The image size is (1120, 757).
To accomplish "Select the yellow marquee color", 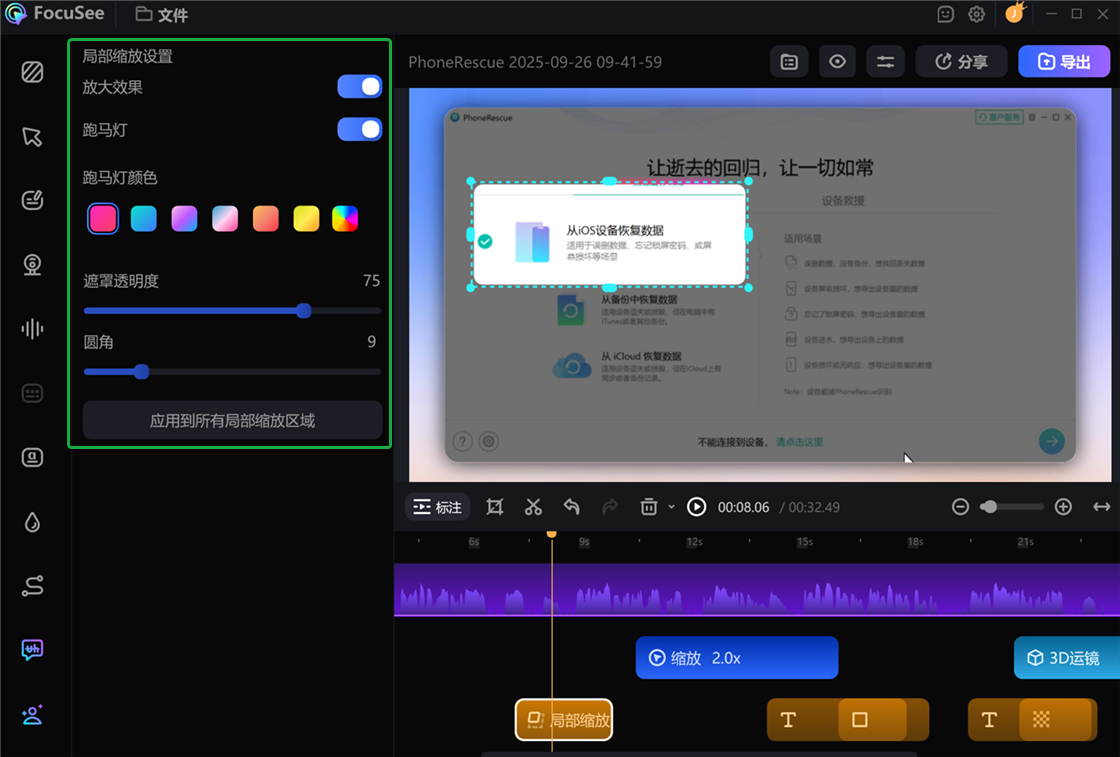I will (x=306, y=219).
